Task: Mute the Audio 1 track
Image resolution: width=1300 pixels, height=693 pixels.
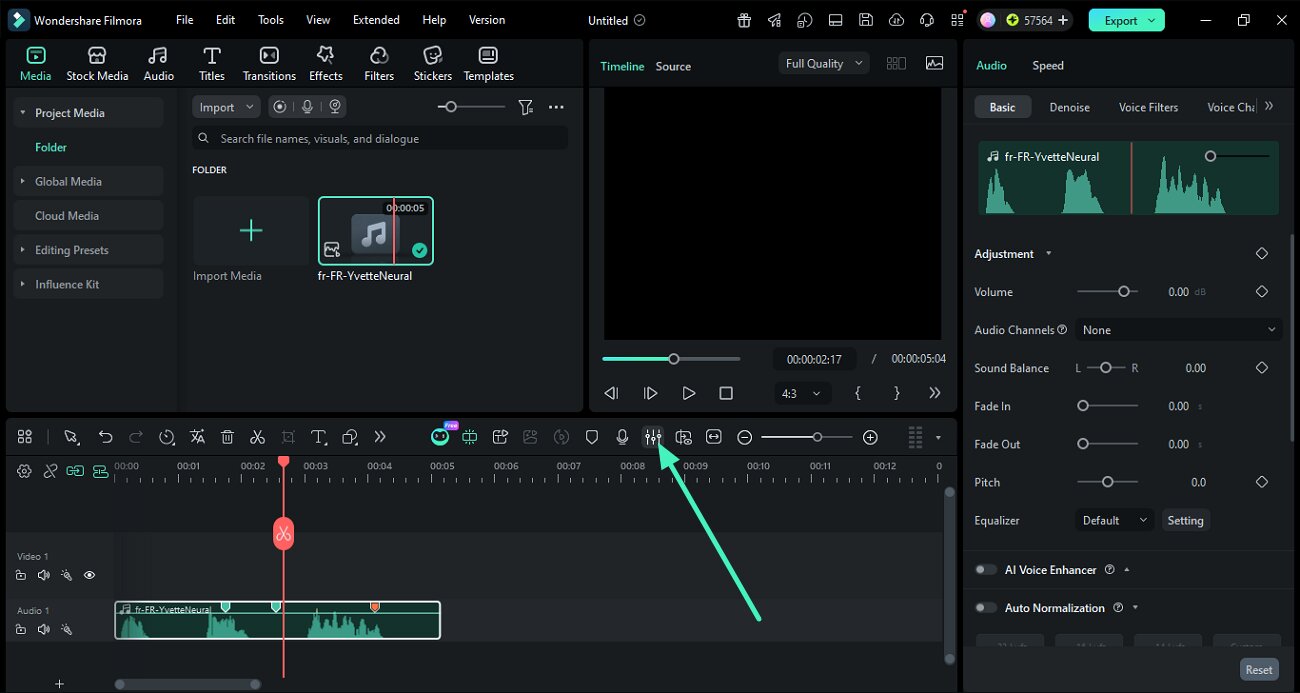Action: pyautogui.click(x=43, y=629)
